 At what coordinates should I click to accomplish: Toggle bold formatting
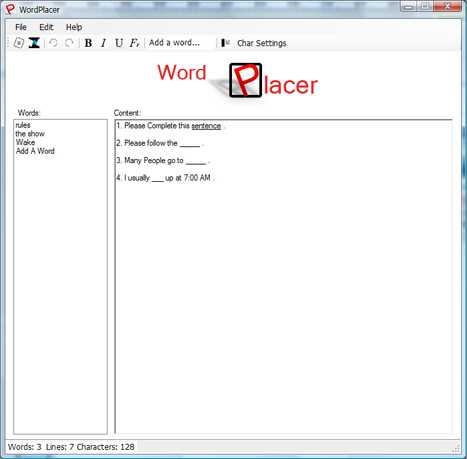pos(88,43)
